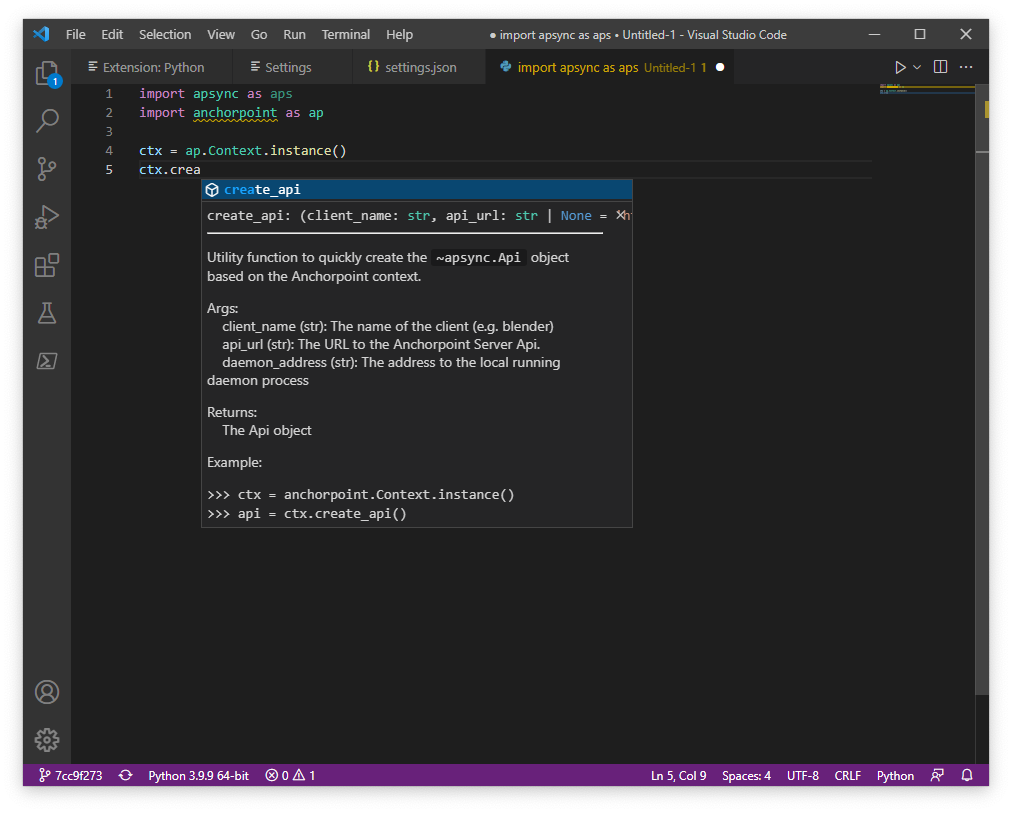Open the Extensions view icon
Viewport: 1012px width, 813px height.
tap(47, 265)
